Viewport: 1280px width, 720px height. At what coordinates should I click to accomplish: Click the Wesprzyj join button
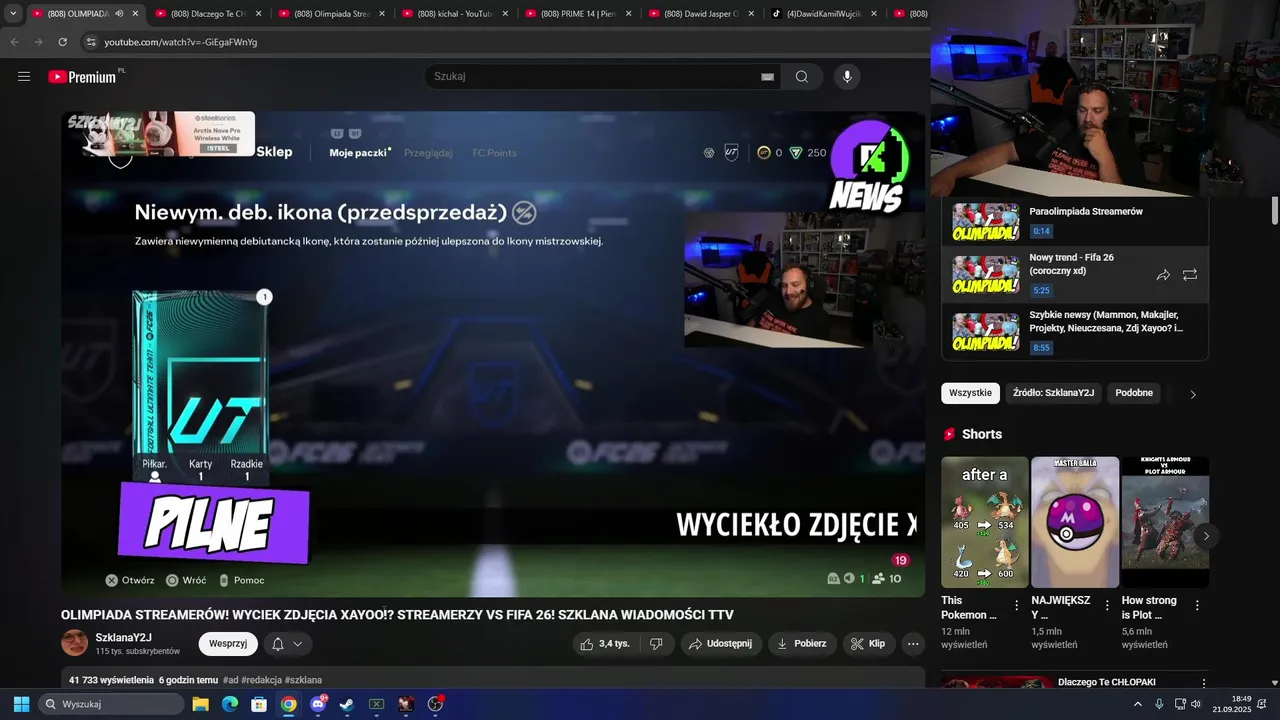point(228,644)
